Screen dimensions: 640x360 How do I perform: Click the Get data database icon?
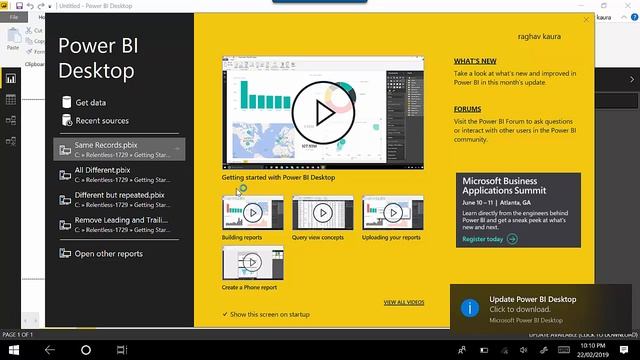click(x=67, y=102)
